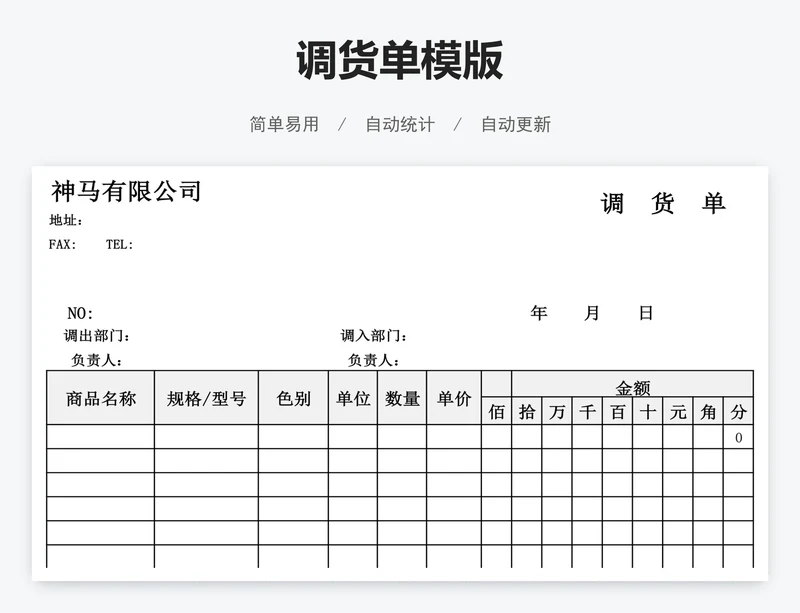Click the 自动更新 subtitle text
The image size is (800, 613).
pos(516,124)
